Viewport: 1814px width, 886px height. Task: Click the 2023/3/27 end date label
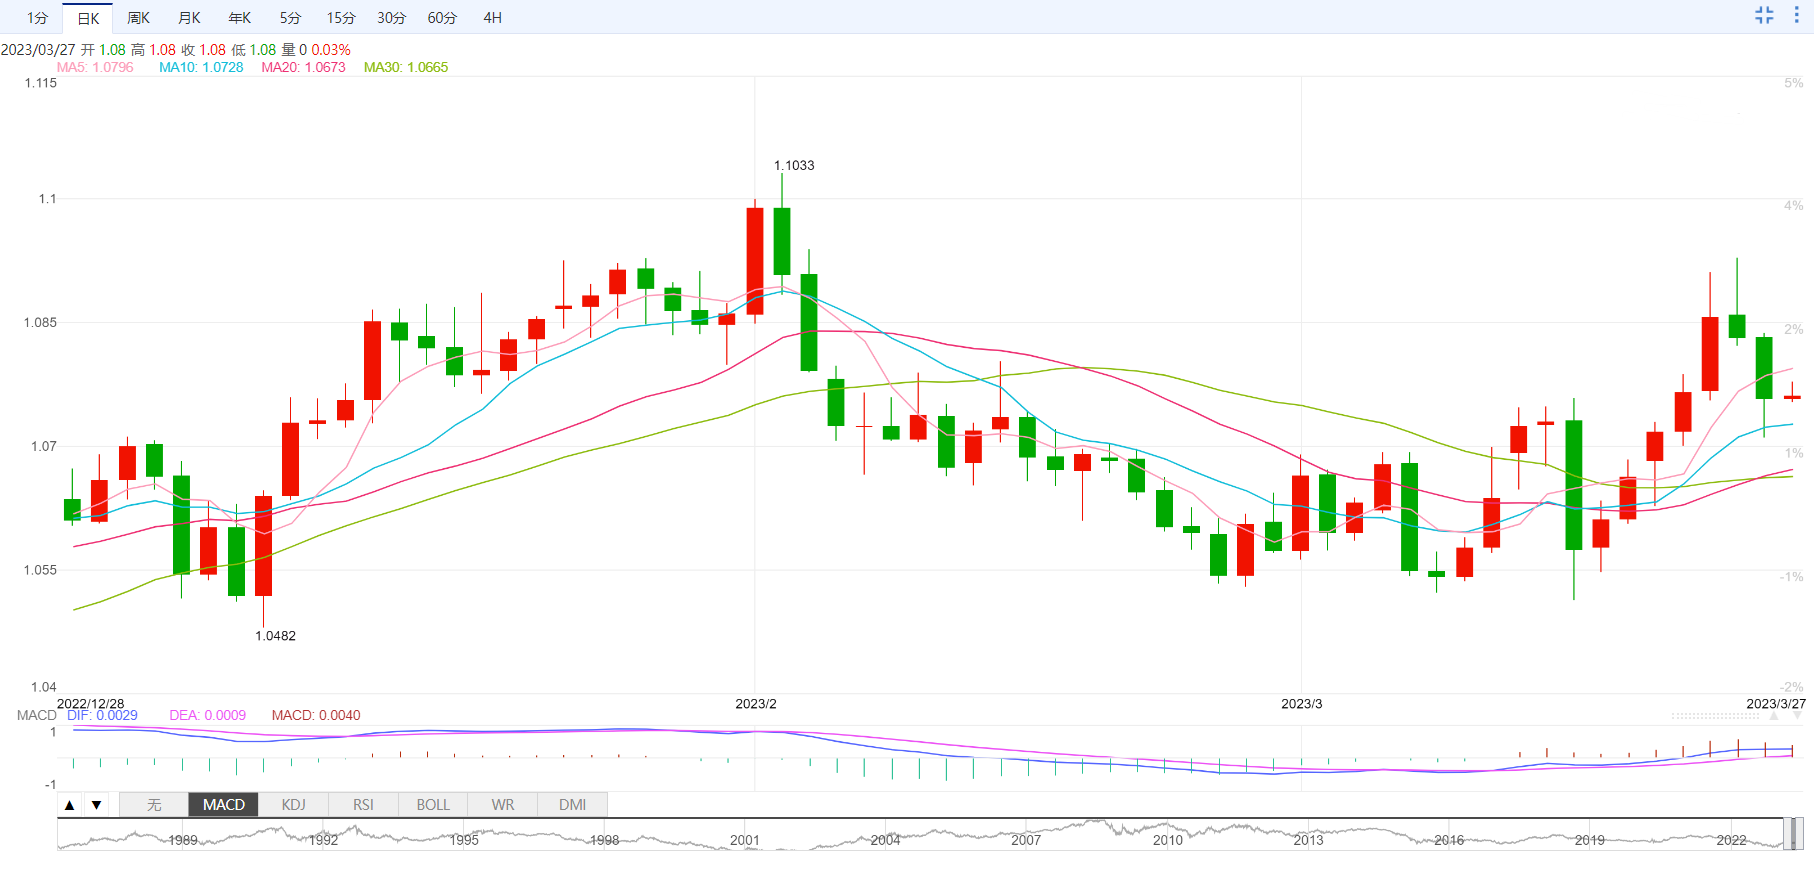(1776, 704)
